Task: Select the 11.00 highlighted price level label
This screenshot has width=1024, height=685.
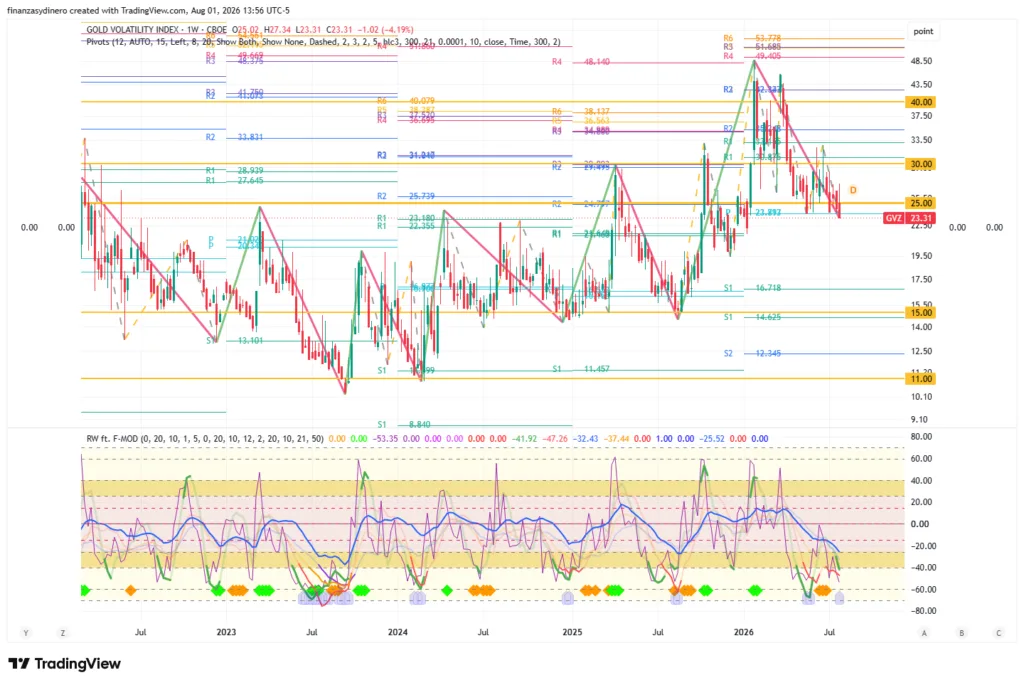Action: click(921, 379)
